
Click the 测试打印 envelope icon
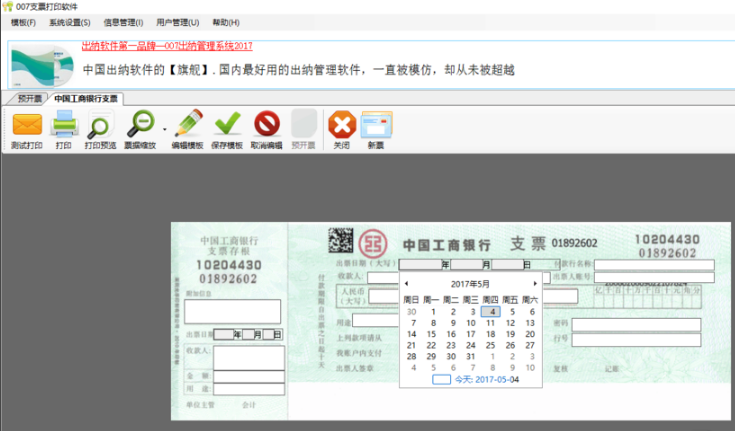point(27,124)
